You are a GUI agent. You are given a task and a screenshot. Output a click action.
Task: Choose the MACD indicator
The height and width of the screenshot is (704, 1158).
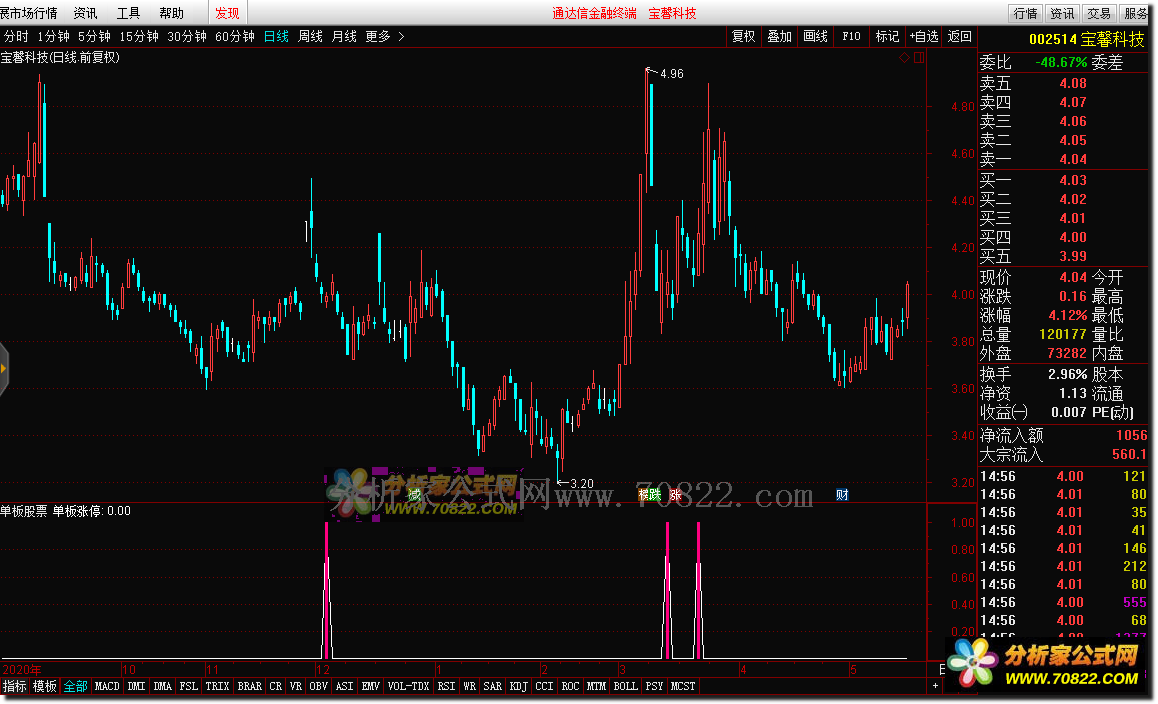point(107,686)
